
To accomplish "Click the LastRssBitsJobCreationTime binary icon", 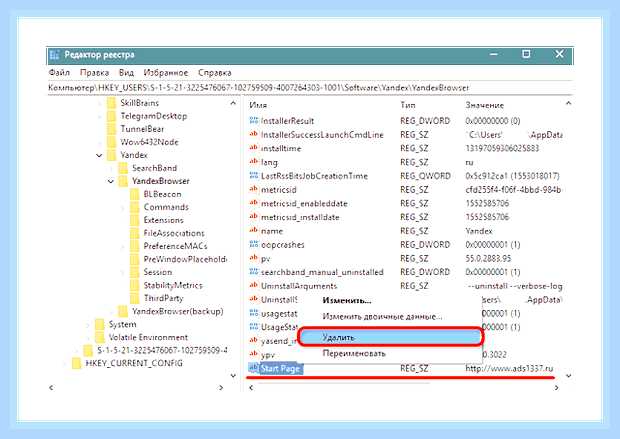I will coord(253,176).
